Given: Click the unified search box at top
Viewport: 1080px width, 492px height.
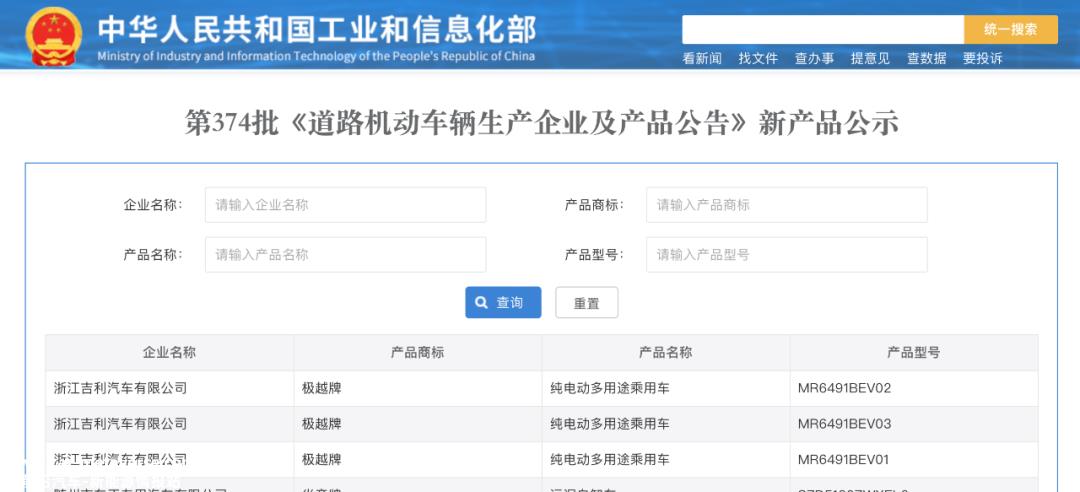Looking at the screenshot, I should click(x=822, y=30).
